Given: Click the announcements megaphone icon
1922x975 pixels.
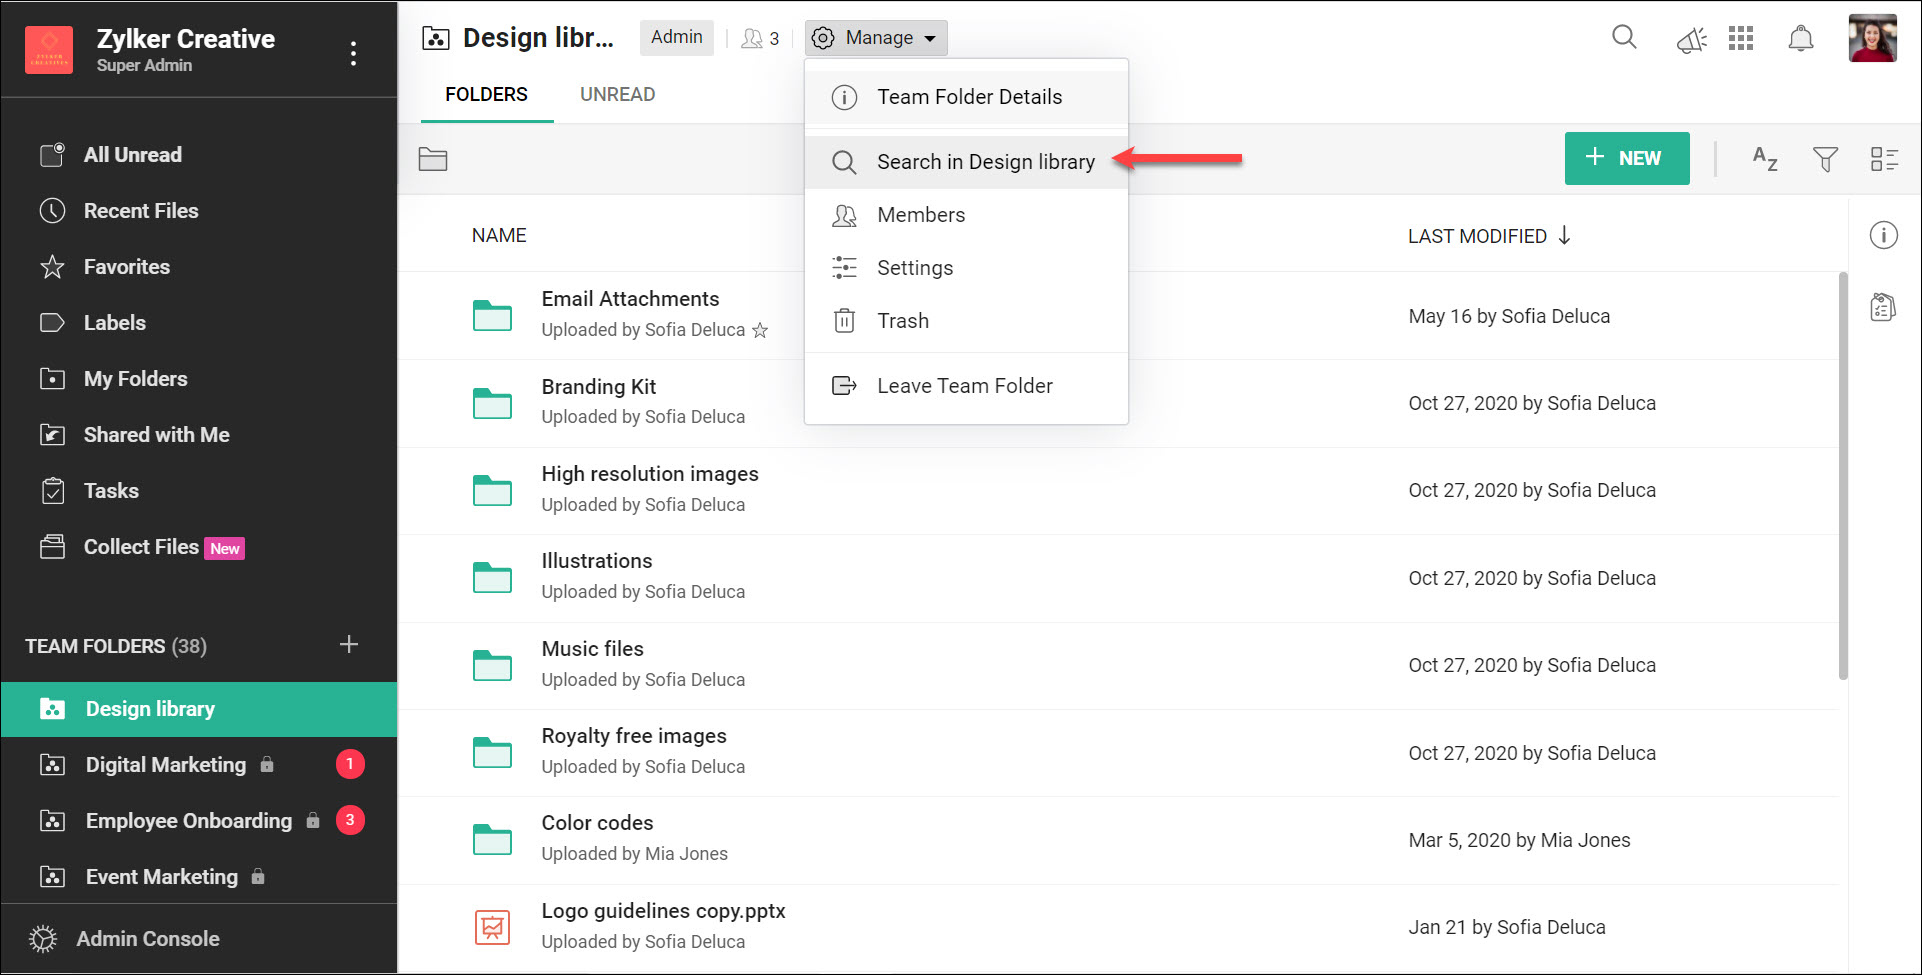Looking at the screenshot, I should (x=1691, y=37).
